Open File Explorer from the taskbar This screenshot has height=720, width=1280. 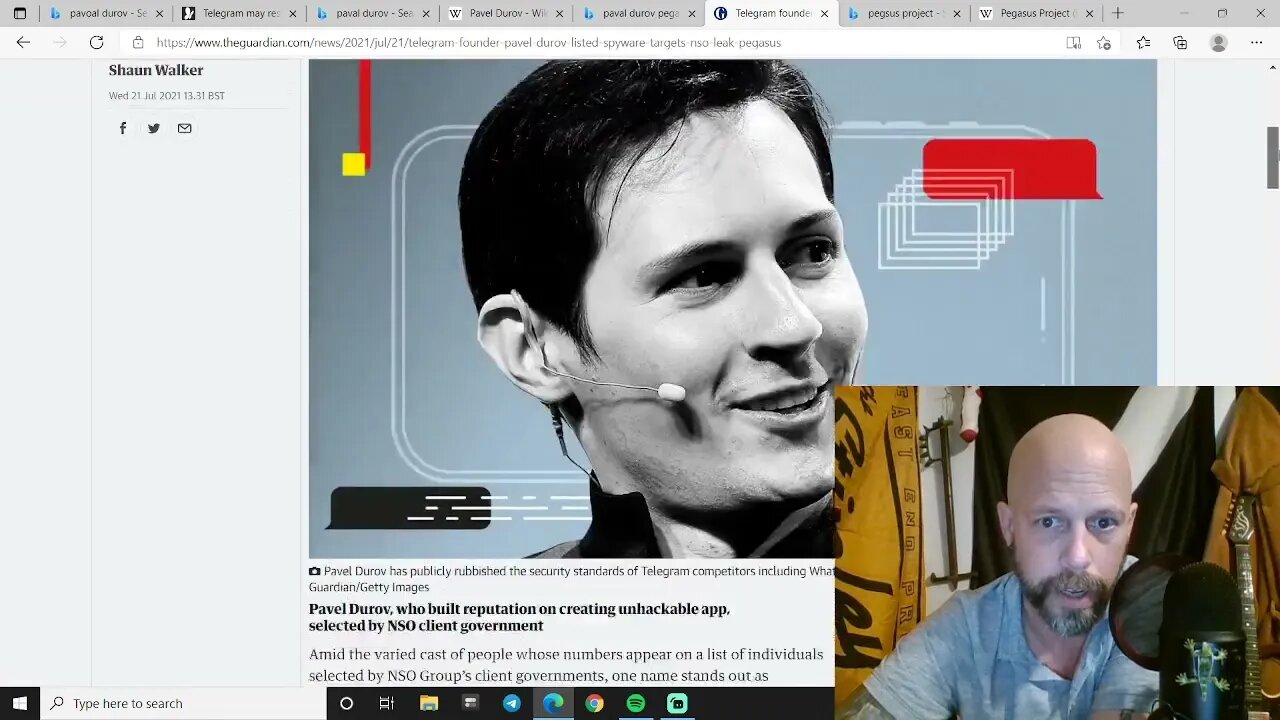pos(429,703)
